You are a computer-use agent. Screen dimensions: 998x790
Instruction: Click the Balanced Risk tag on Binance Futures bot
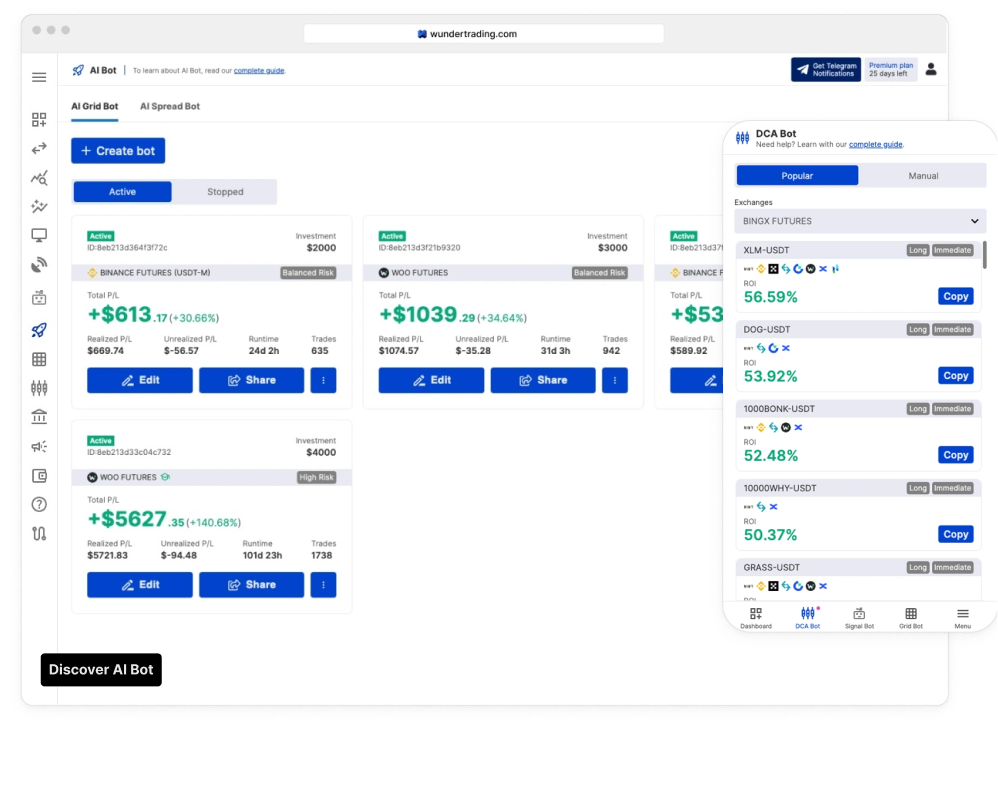(308, 272)
